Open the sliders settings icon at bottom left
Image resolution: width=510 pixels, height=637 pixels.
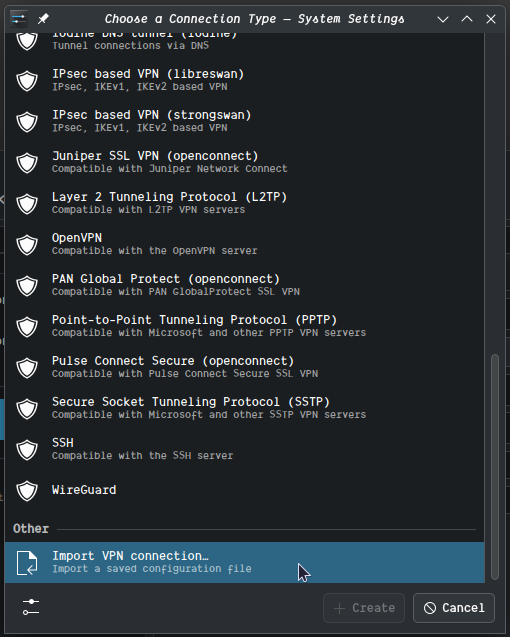coord(31,607)
